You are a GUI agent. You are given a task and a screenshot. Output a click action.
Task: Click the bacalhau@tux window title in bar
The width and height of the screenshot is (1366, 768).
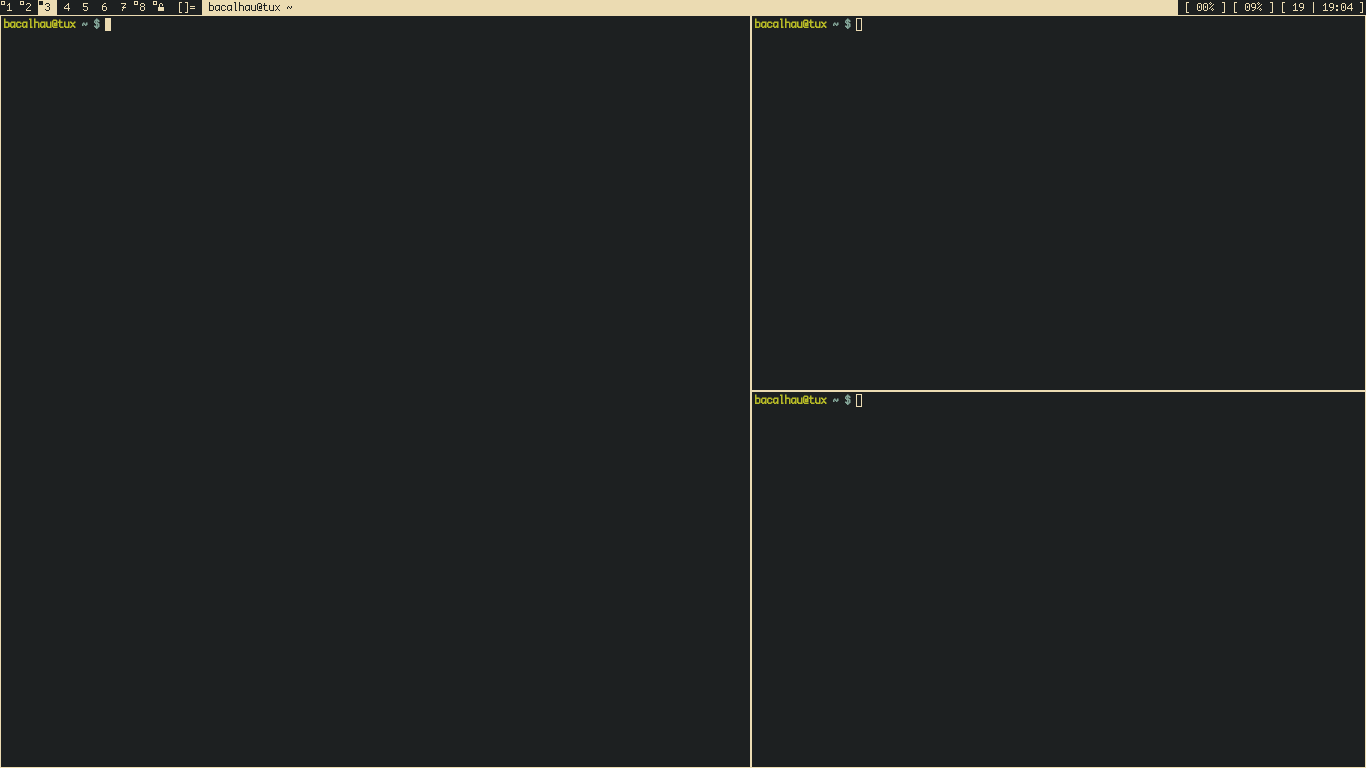(250, 7)
